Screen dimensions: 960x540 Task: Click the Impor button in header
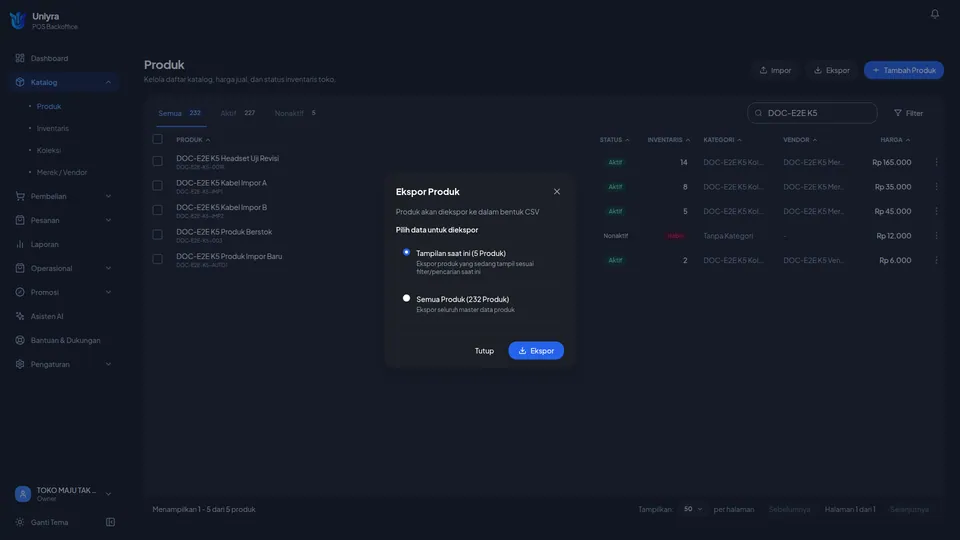coord(775,70)
